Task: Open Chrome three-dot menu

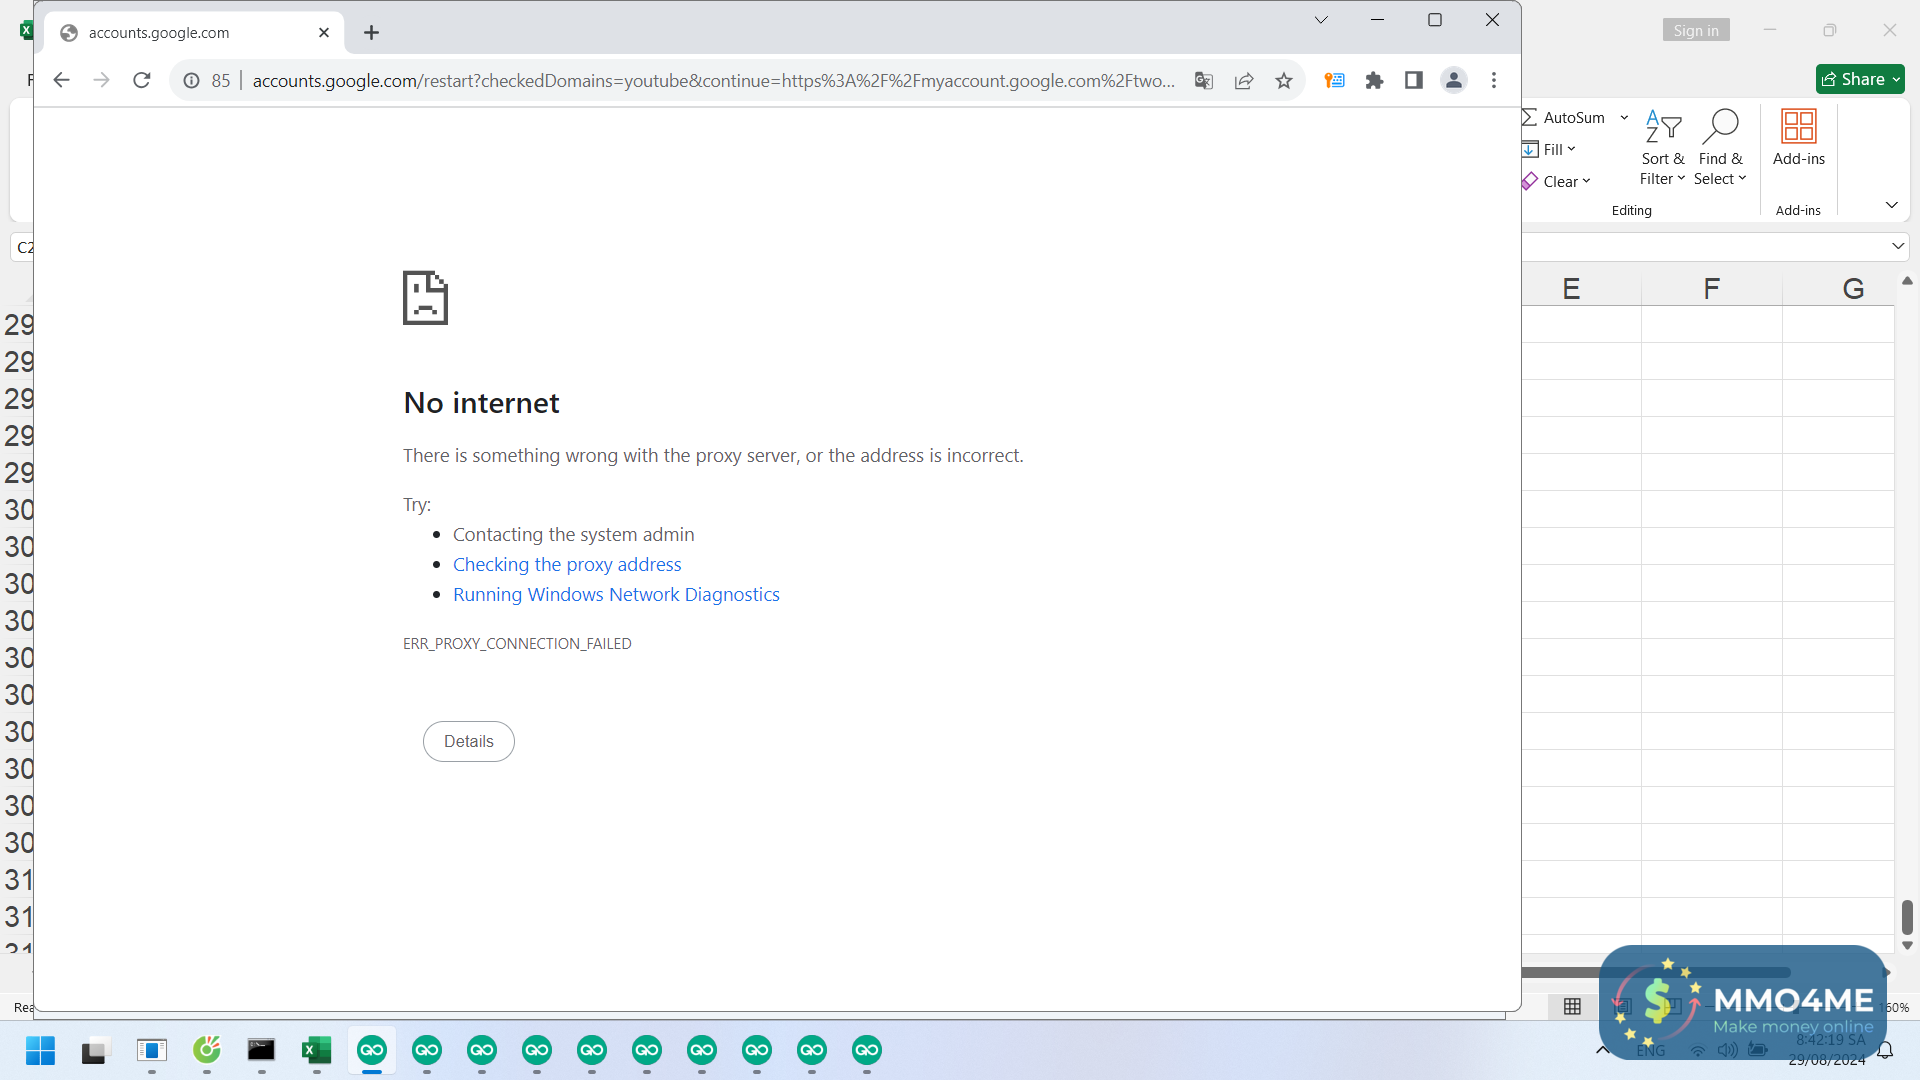Action: tap(1494, 81)
